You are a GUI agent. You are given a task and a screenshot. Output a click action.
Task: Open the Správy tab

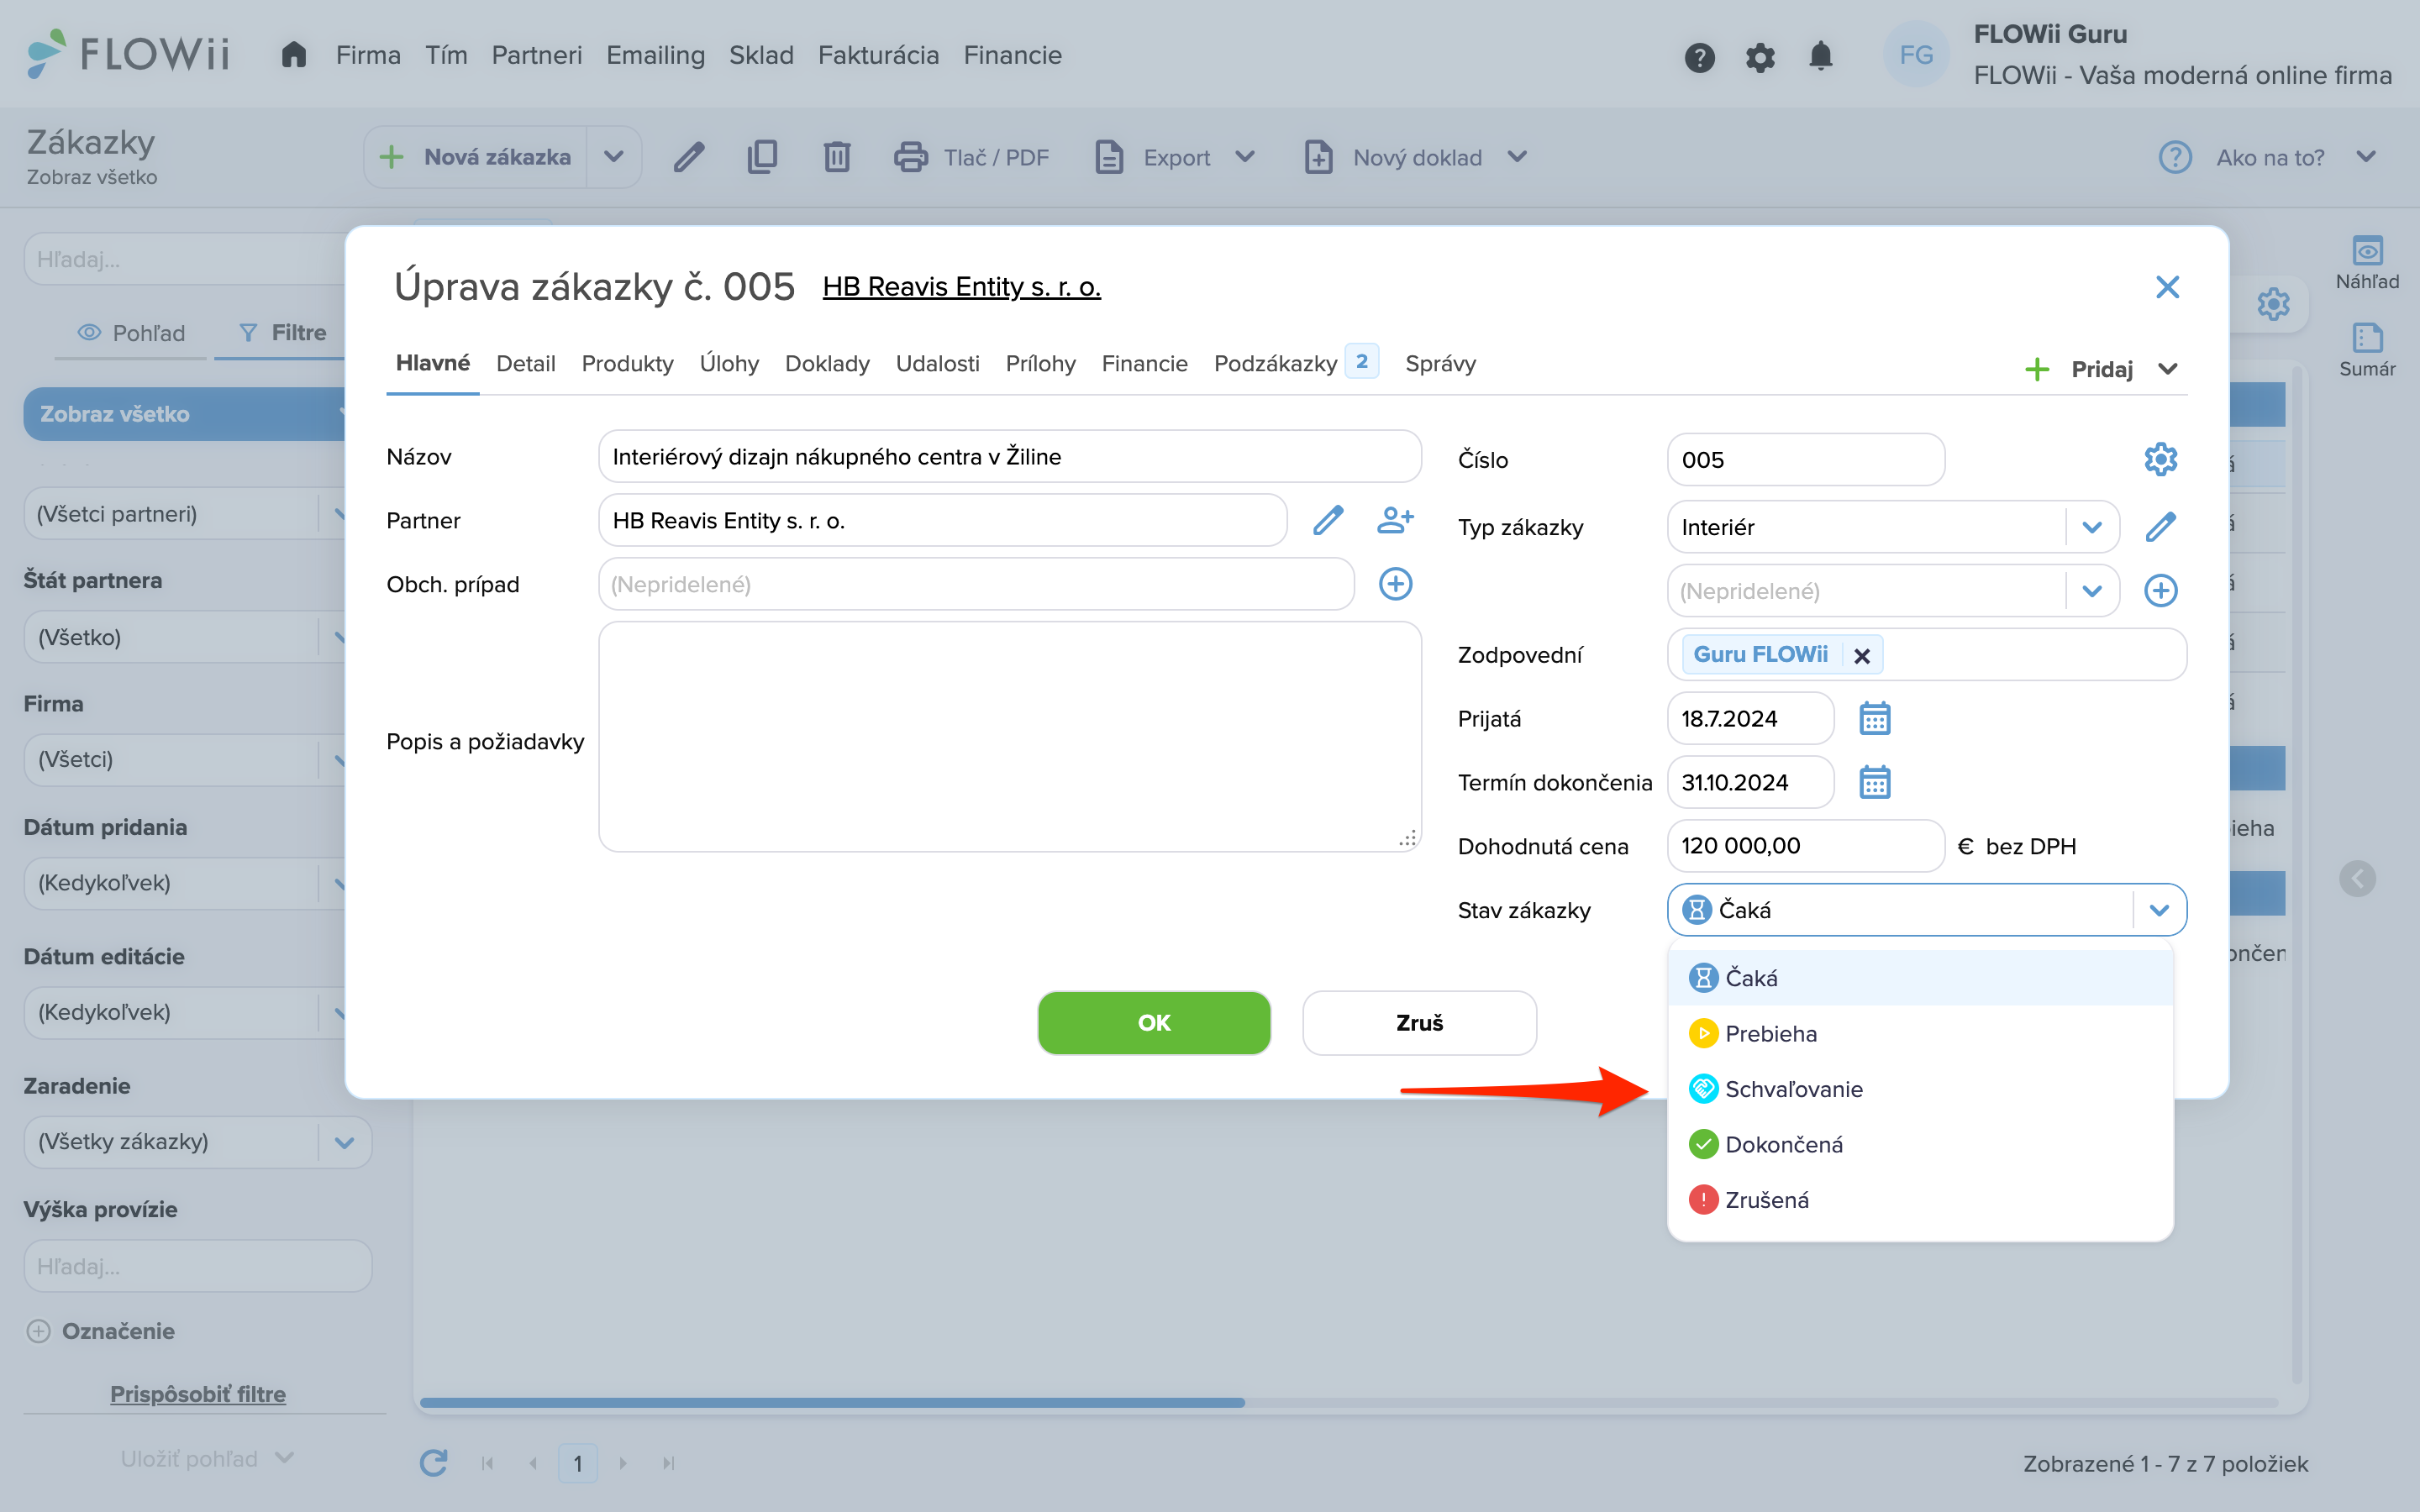tap(1440, 364)
